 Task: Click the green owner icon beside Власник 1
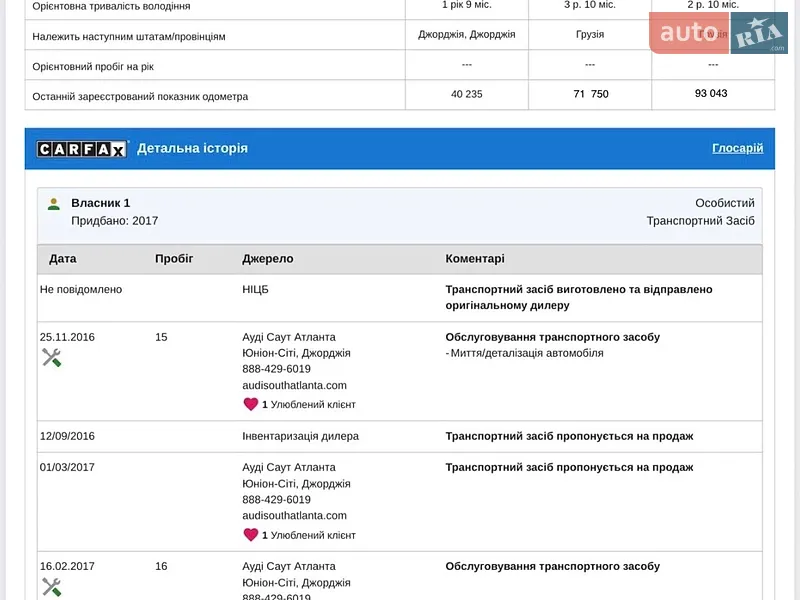tap(54, 204)
